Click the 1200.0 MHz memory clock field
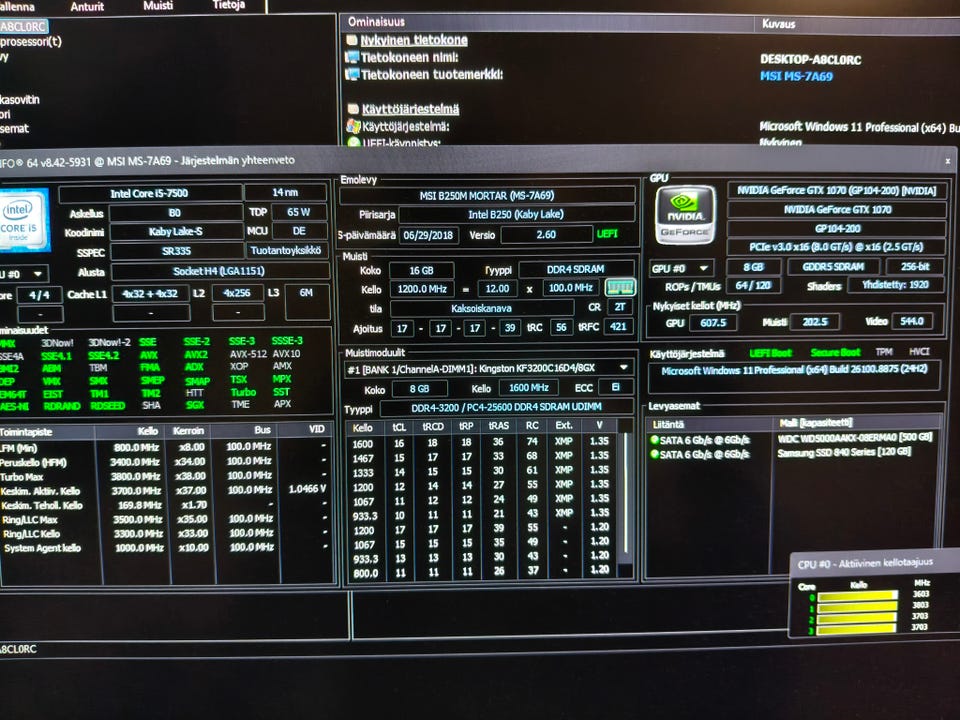Viewport: 960px width, 720px height. [422, 289]
